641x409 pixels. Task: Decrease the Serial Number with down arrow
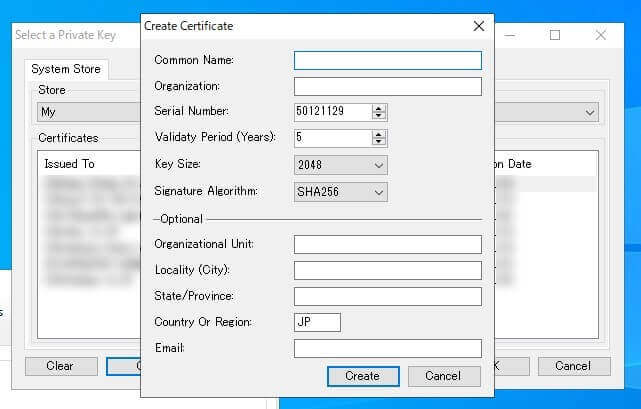tap(379, 116)
